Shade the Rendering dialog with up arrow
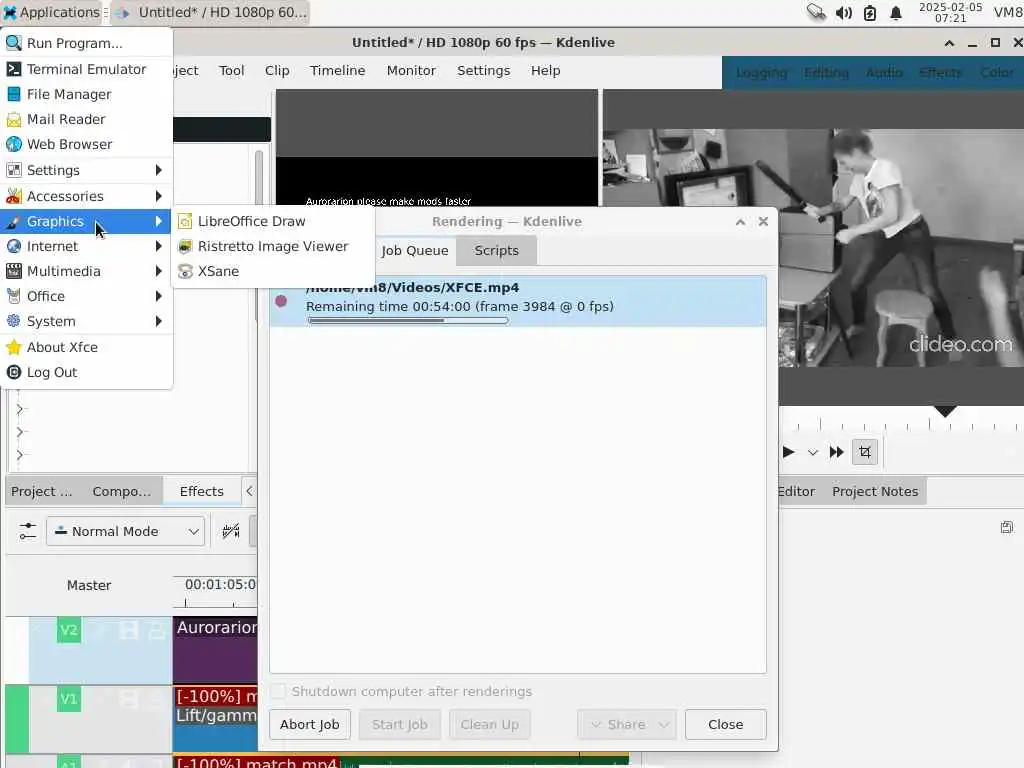Screen dimensions: 1024x768 [x=740, y=221]
